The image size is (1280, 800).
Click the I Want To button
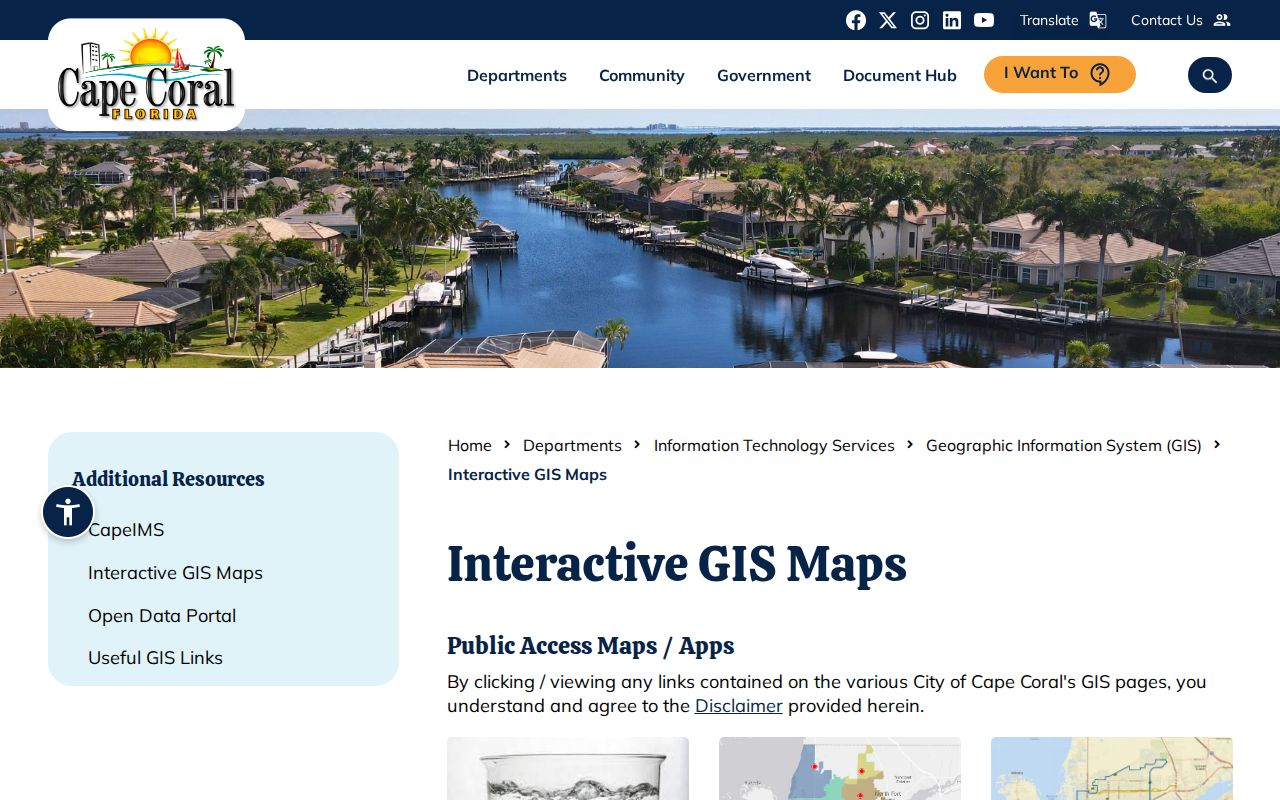[x=1060, y=74]
